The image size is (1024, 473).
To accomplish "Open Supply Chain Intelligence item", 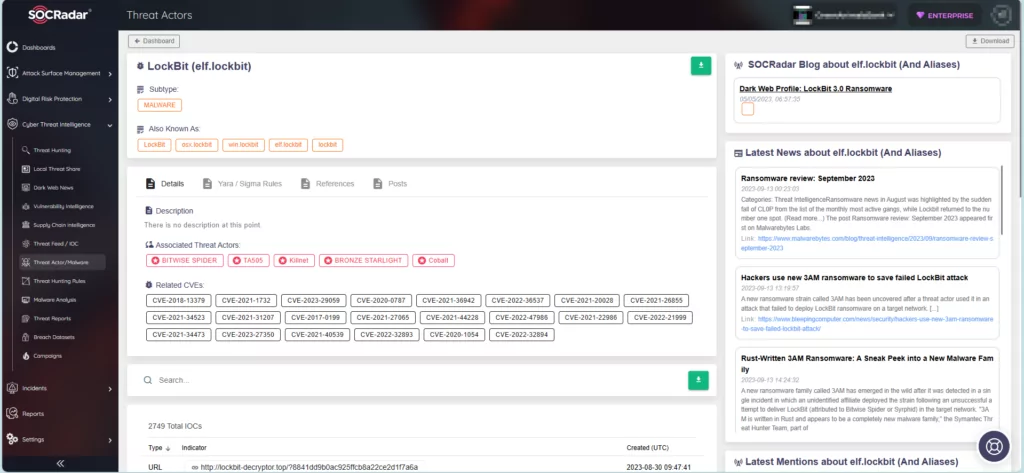I will point(64,225).
